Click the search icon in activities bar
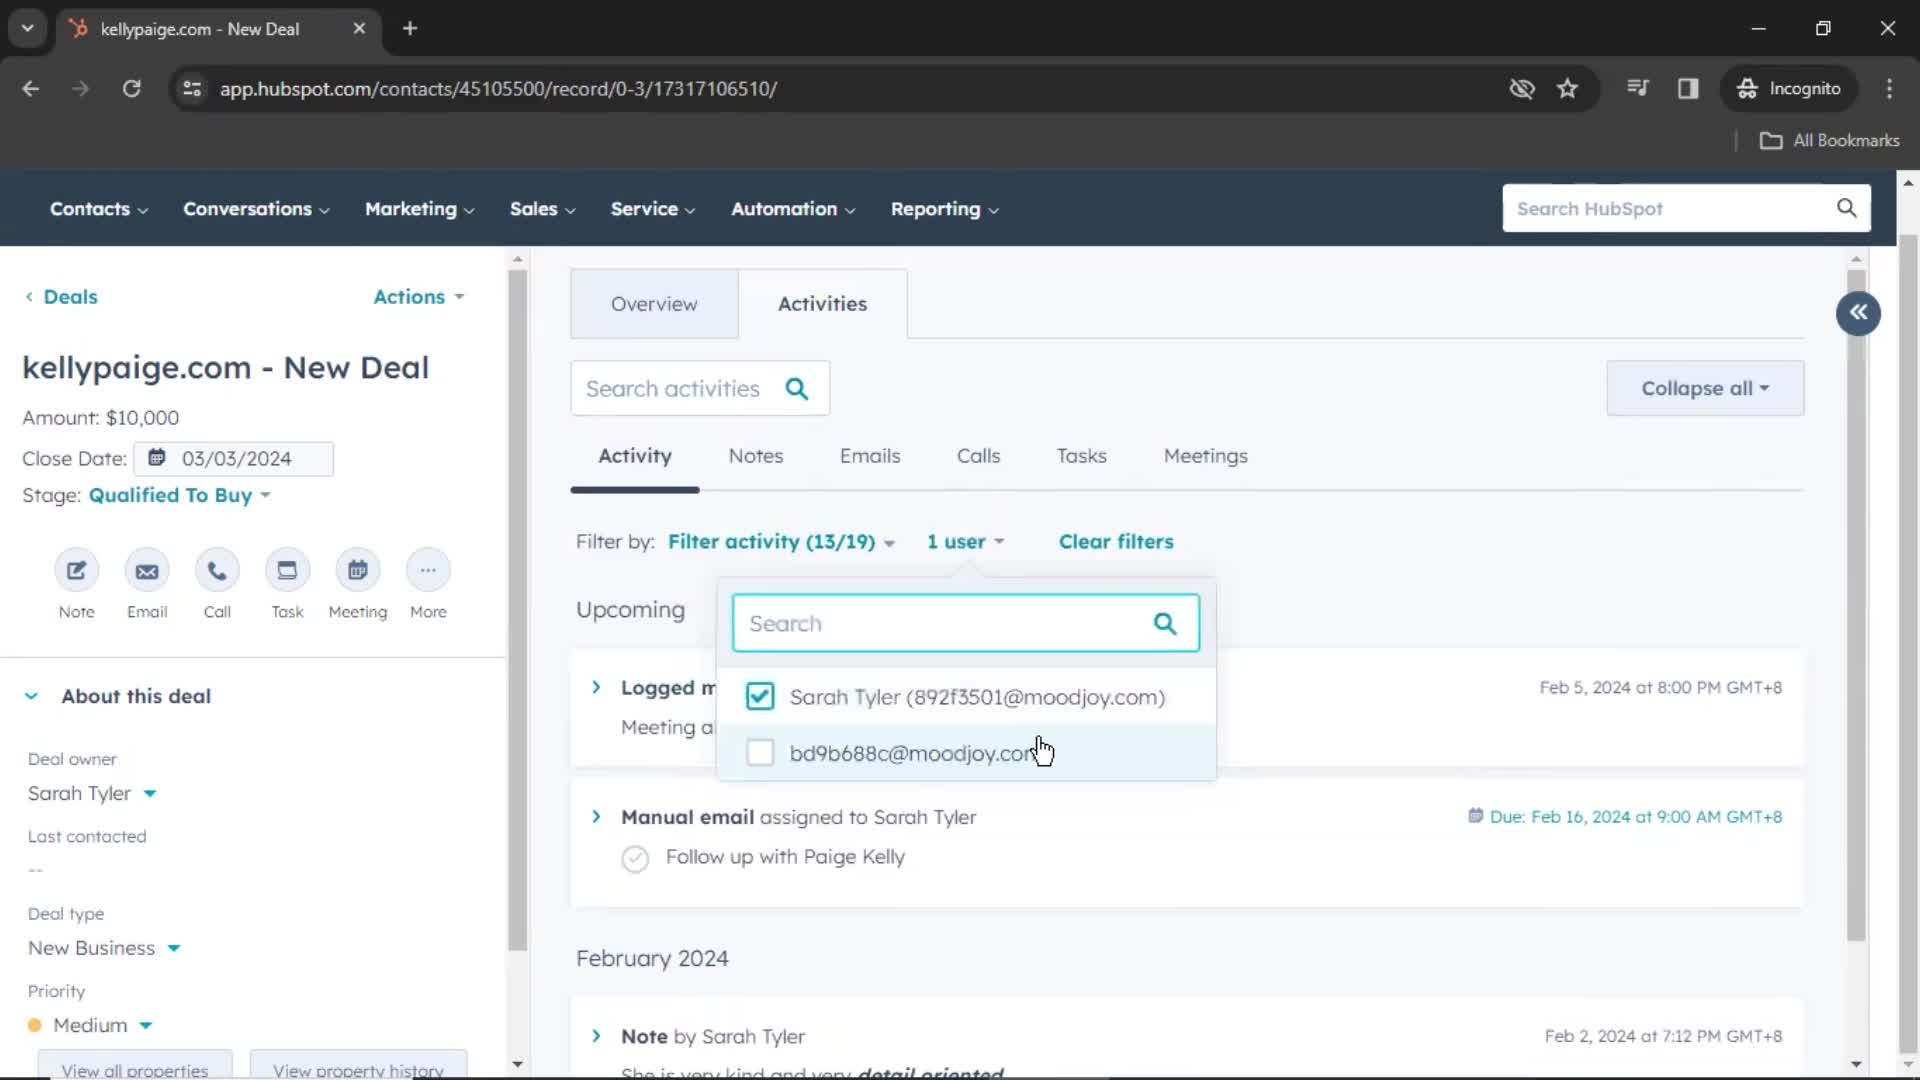Screen dimensions: 1920x1080 click(796, 389)
